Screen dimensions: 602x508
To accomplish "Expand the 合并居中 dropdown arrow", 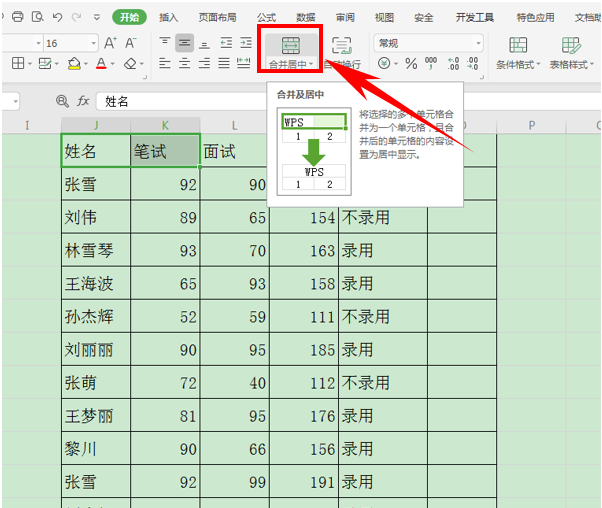I will 311,64.
